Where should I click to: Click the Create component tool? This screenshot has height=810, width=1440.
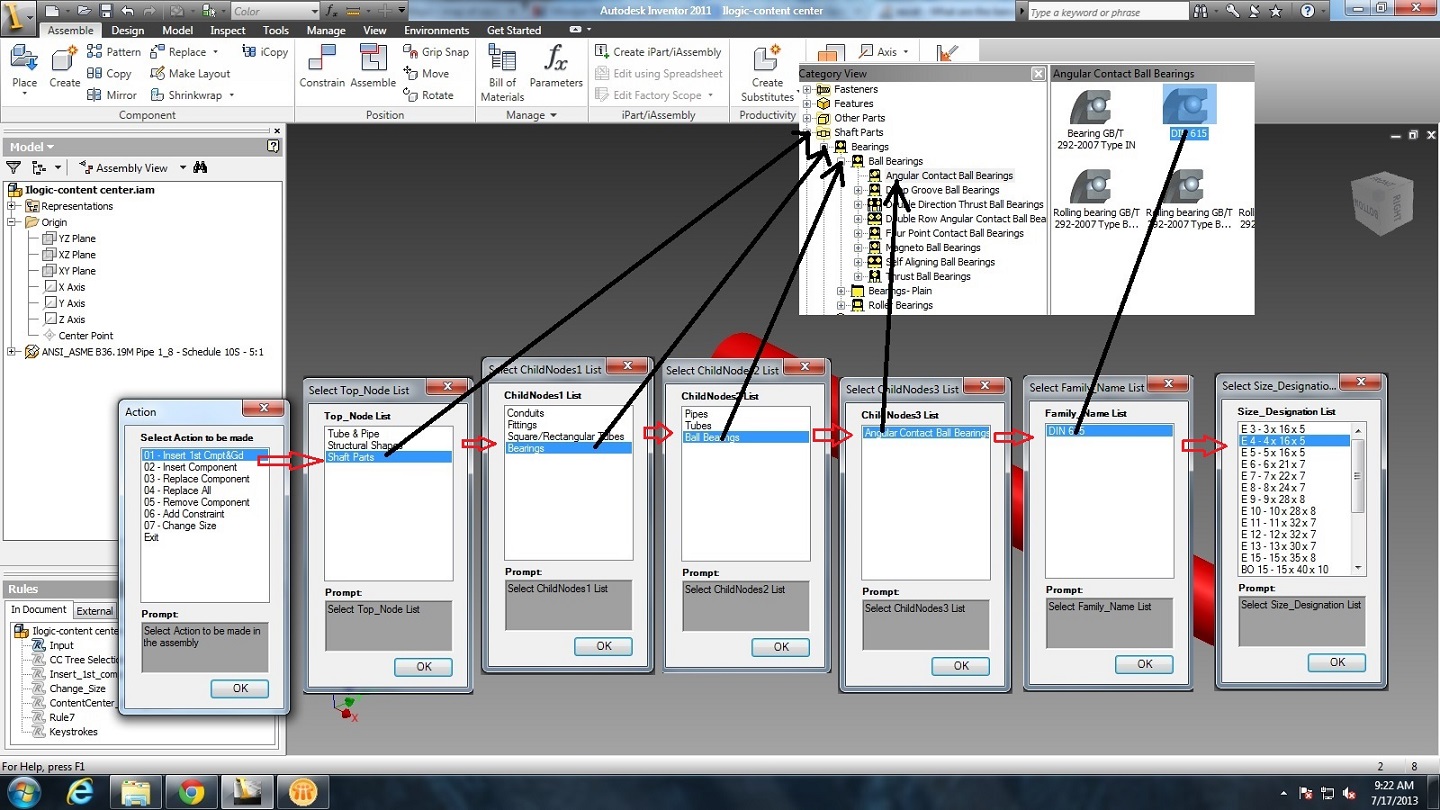click(65, 68)
